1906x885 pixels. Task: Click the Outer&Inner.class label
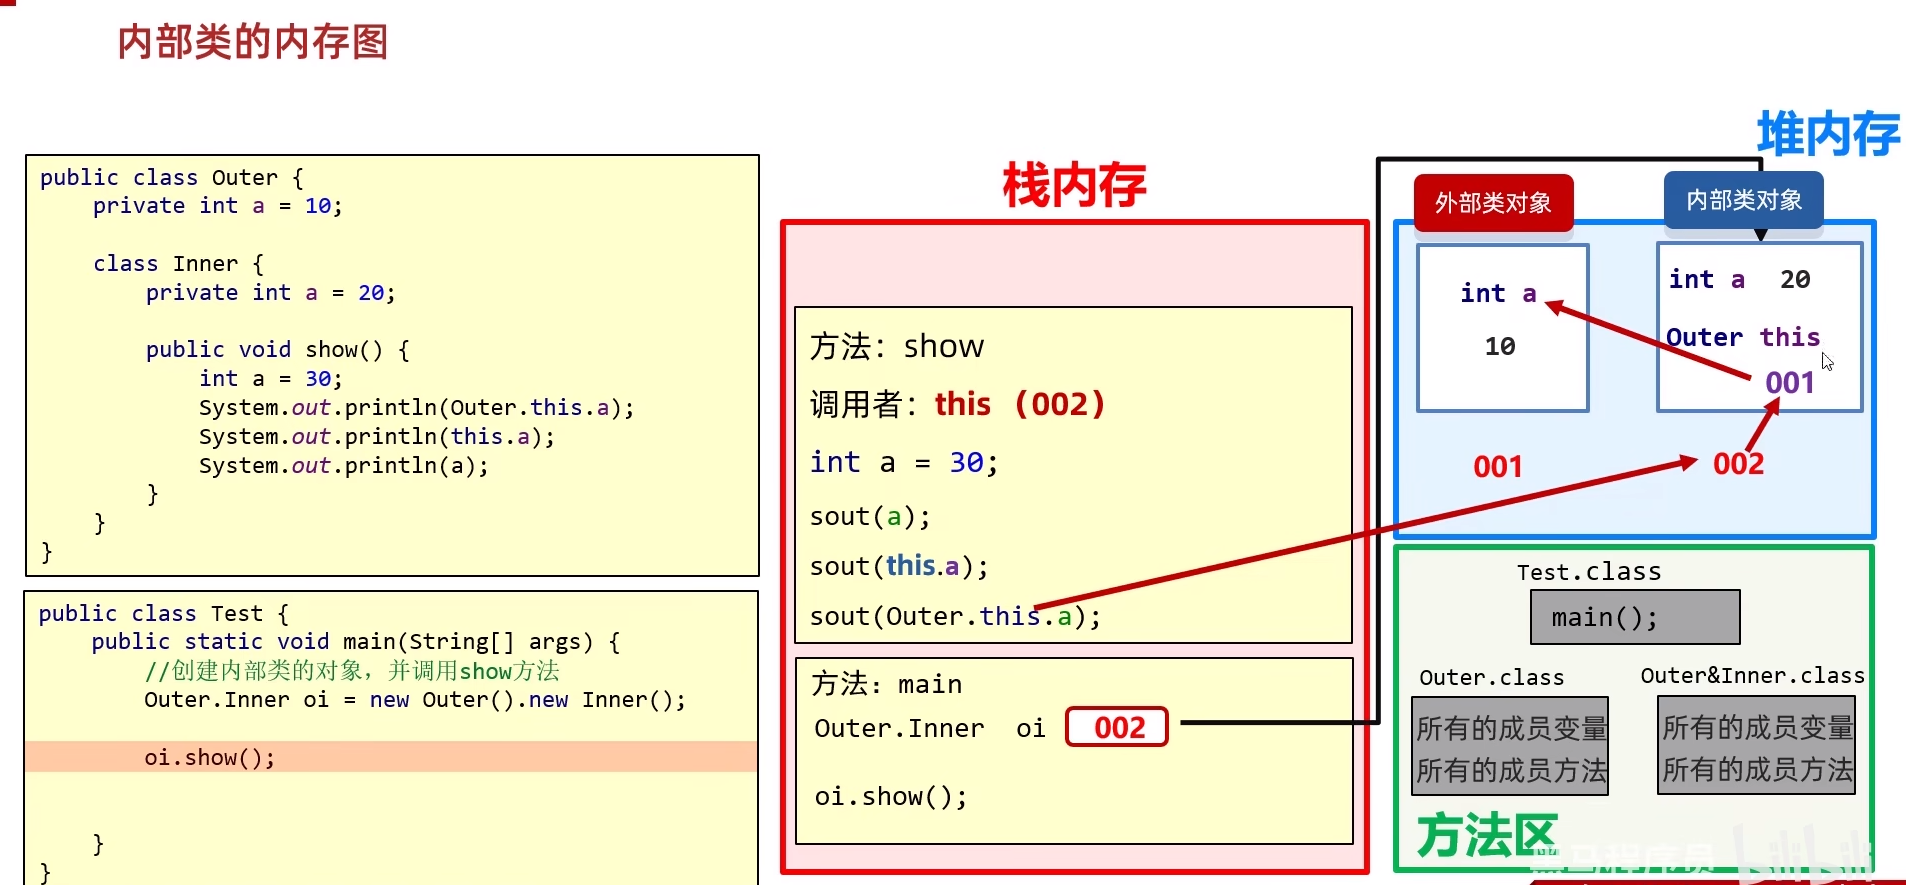pos(1752,675)
